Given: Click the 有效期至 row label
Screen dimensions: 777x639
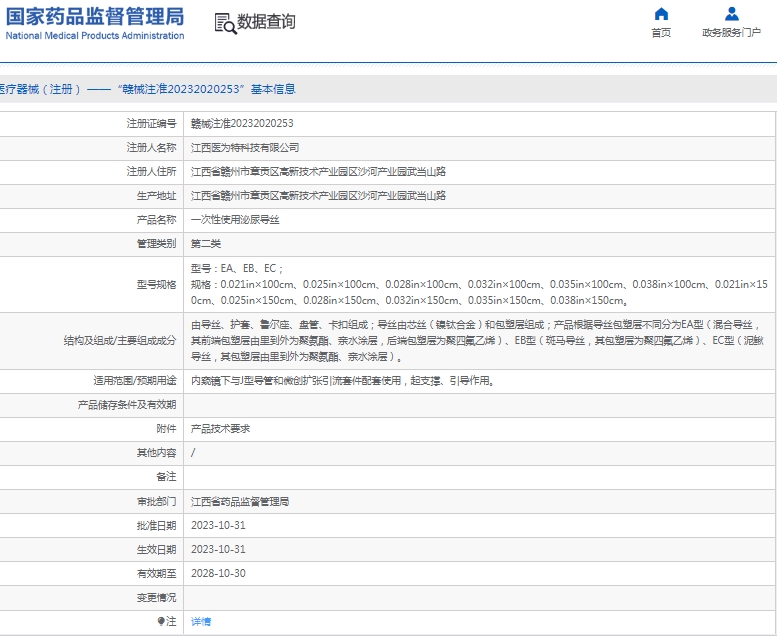Looking at the screenshot, I should tap(156, 574).
